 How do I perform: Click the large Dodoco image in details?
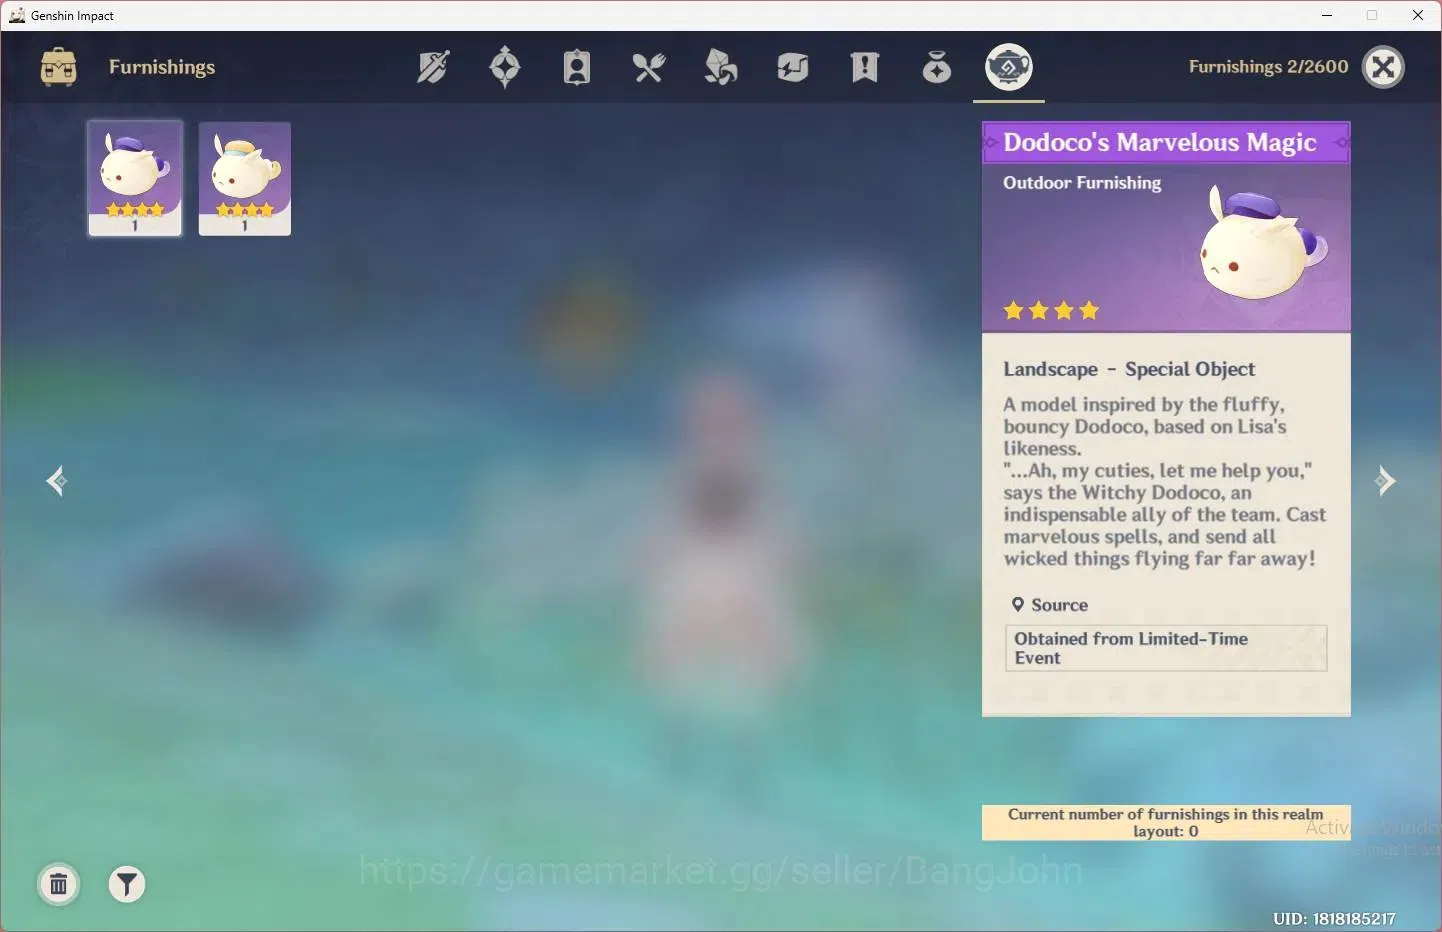(1265, 242)
